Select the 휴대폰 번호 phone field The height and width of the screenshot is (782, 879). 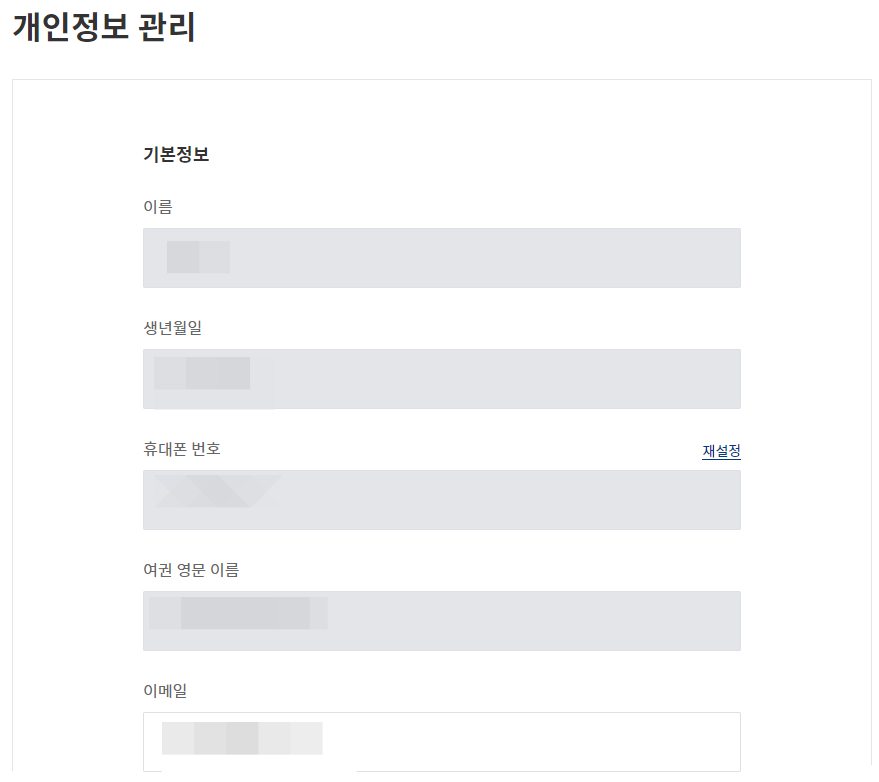click(441, 500)
